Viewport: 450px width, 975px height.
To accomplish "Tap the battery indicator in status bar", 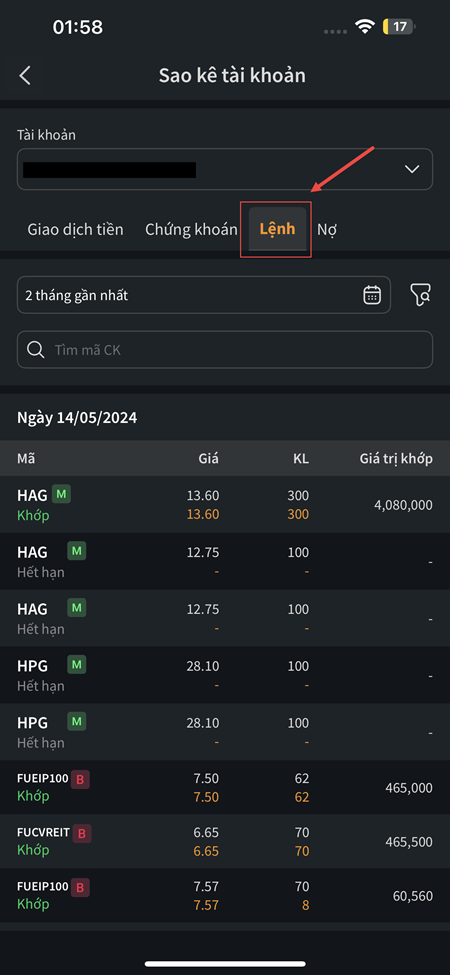I will click(x=399, y=26).
